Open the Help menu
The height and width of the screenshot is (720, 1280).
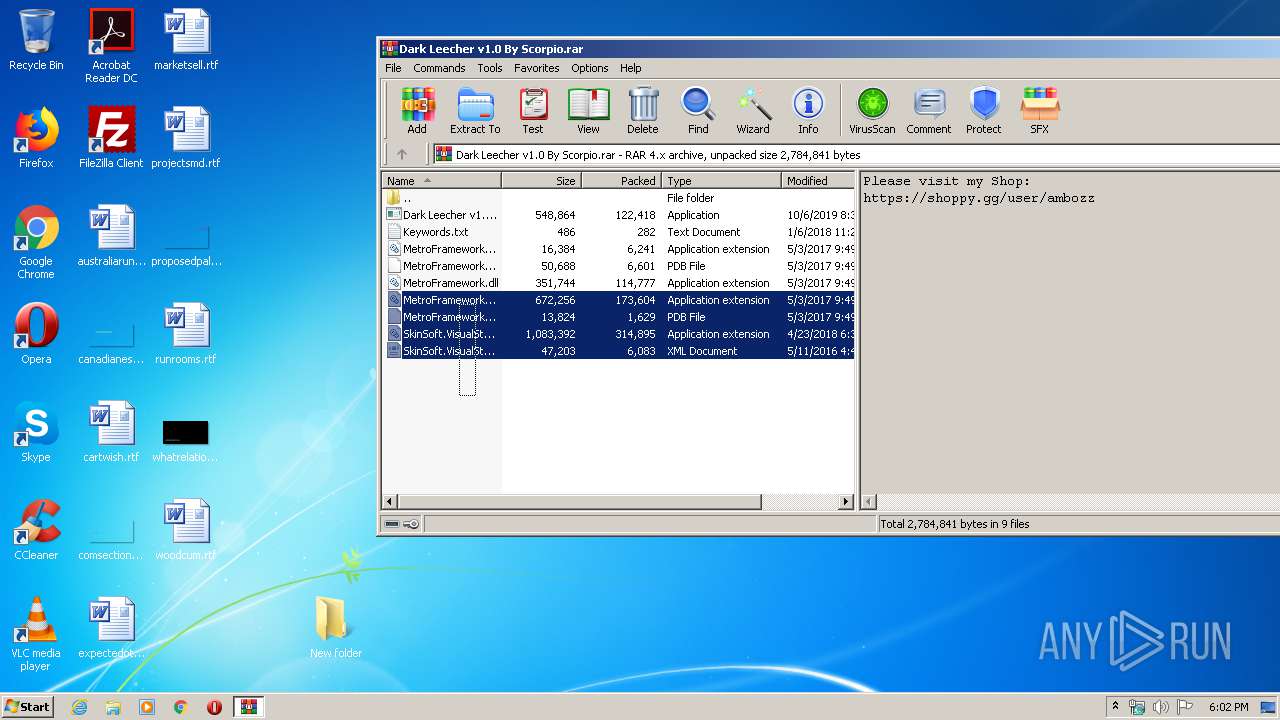coord(631,68)
